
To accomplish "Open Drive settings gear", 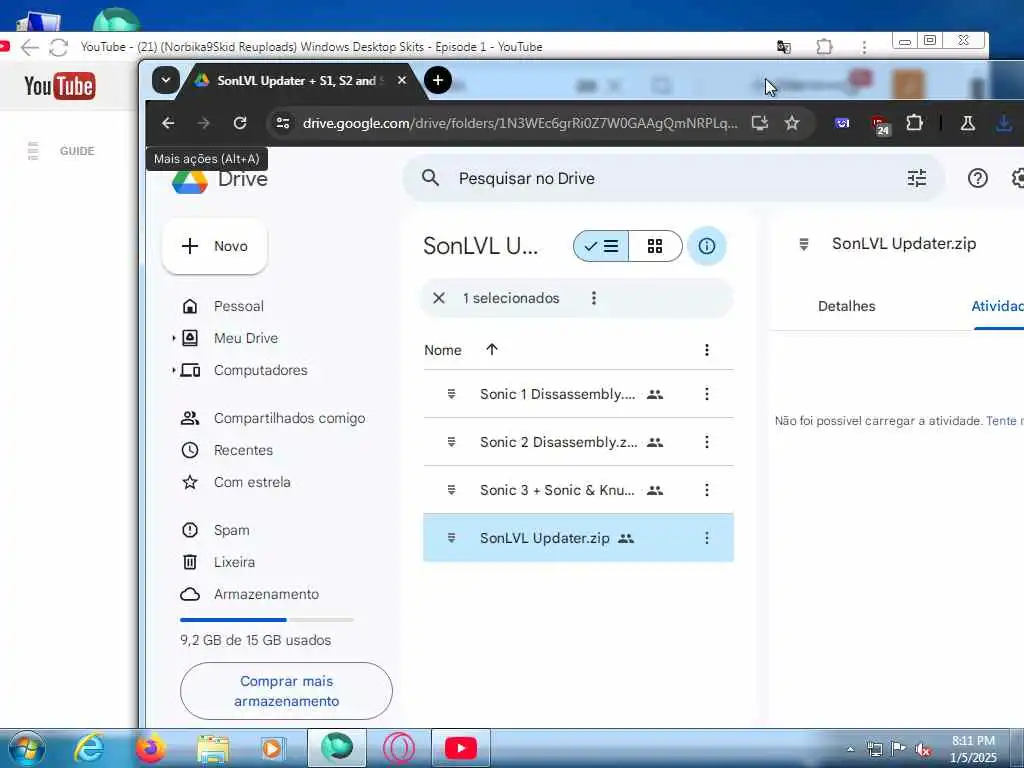I will coord(1018,178).
